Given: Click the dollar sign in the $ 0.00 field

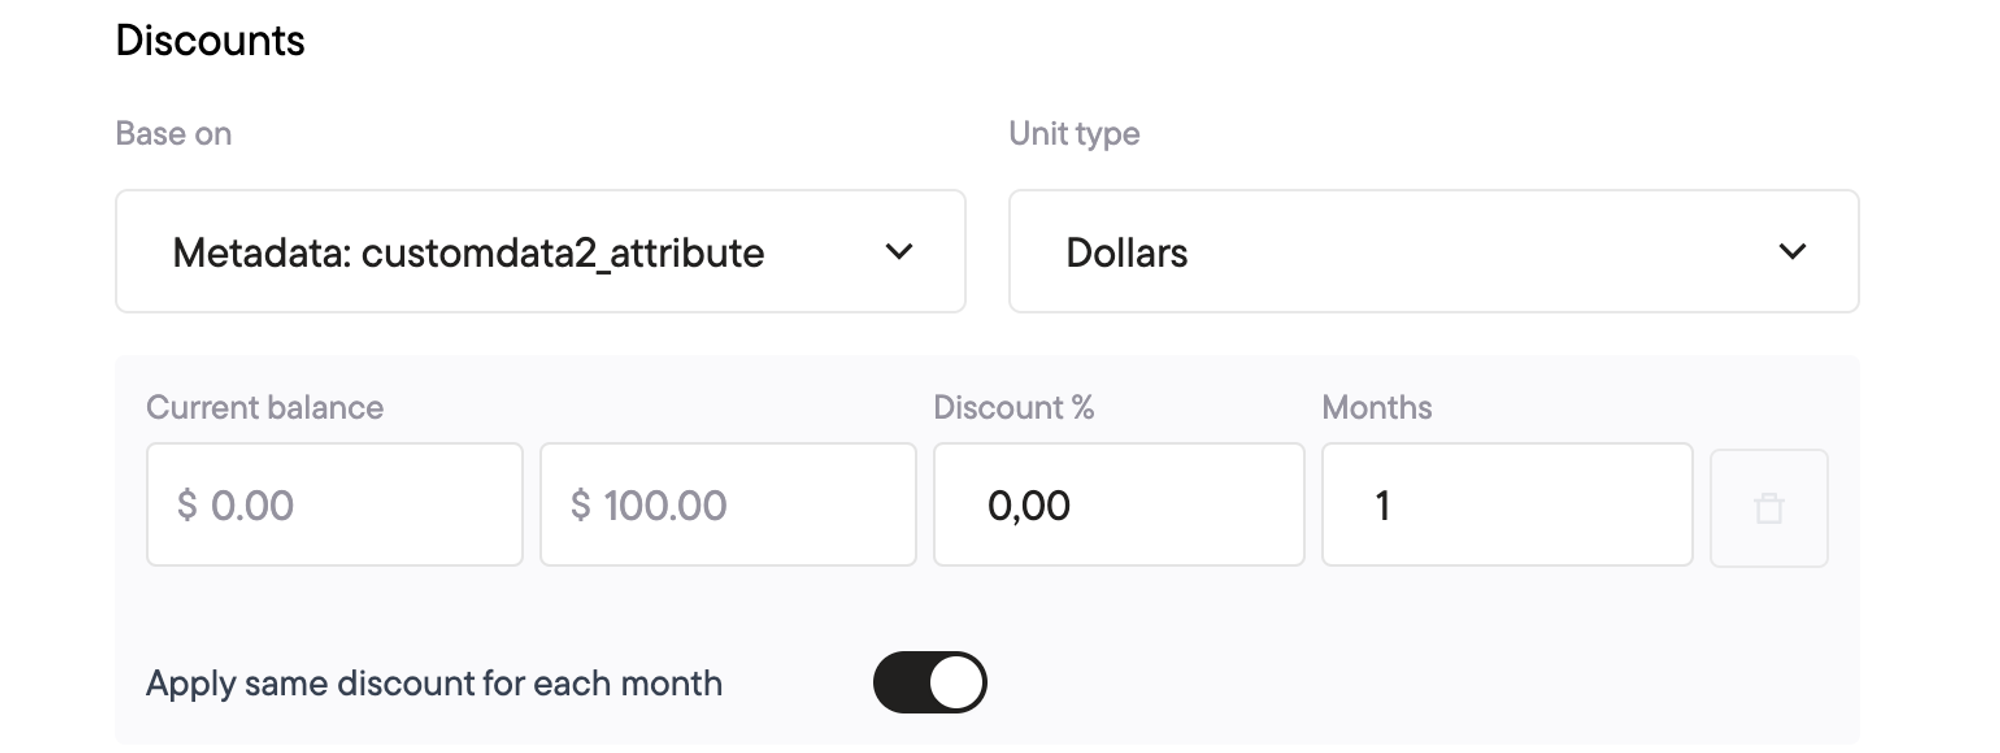Looking at the screenshot, I should click(x=187, y=505).
